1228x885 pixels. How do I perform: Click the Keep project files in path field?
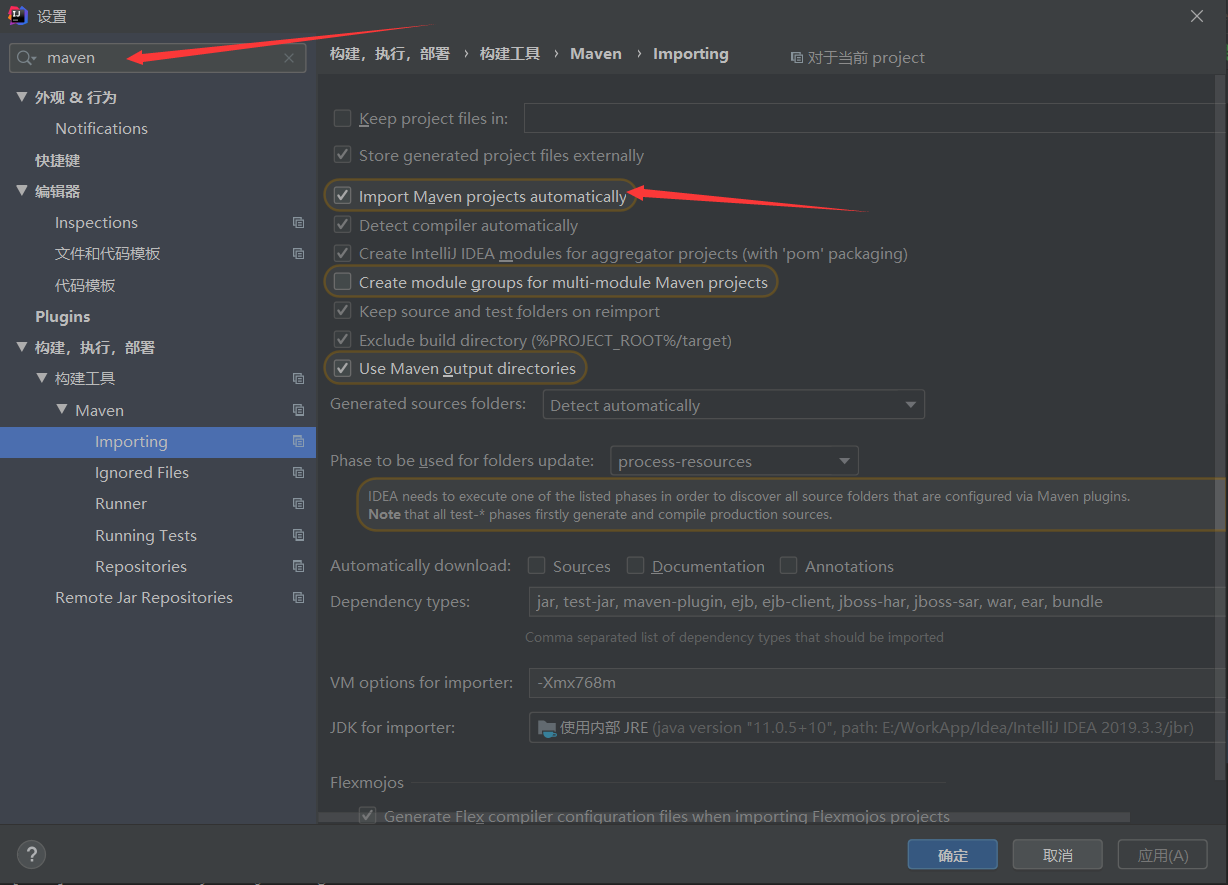click(x=875, y=118)
